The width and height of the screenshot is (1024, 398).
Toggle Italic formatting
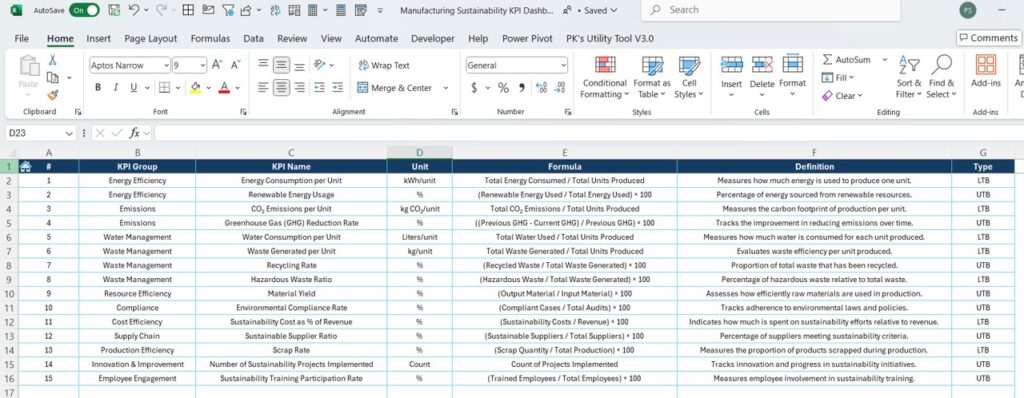point(116,88)
